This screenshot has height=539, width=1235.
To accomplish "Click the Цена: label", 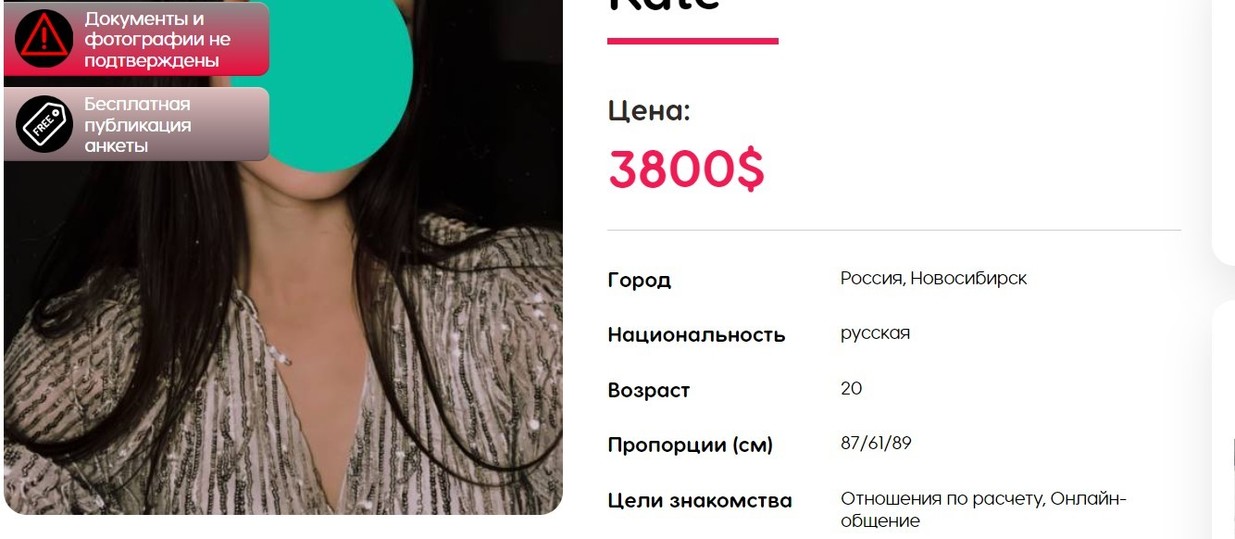I will point(649,110).
